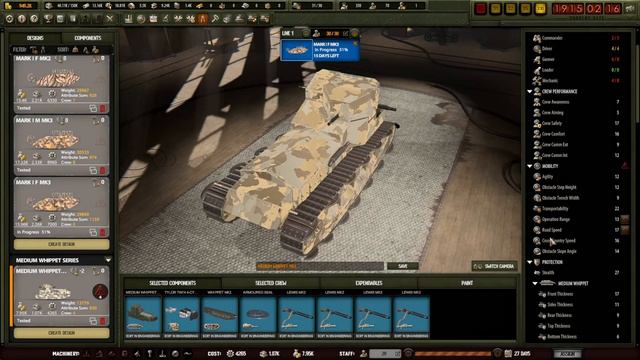640x360 pixels.
Task: Click the staff count input box
Action: (x=385, y=353)
